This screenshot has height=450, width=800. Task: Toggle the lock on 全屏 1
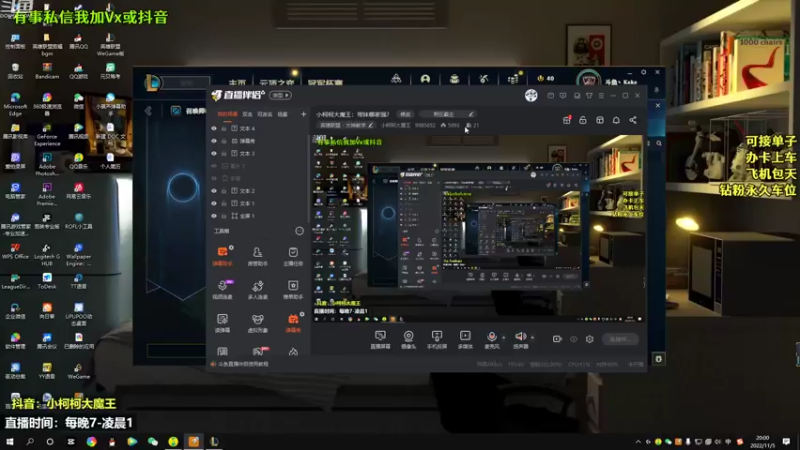click(x=223, y=216)
